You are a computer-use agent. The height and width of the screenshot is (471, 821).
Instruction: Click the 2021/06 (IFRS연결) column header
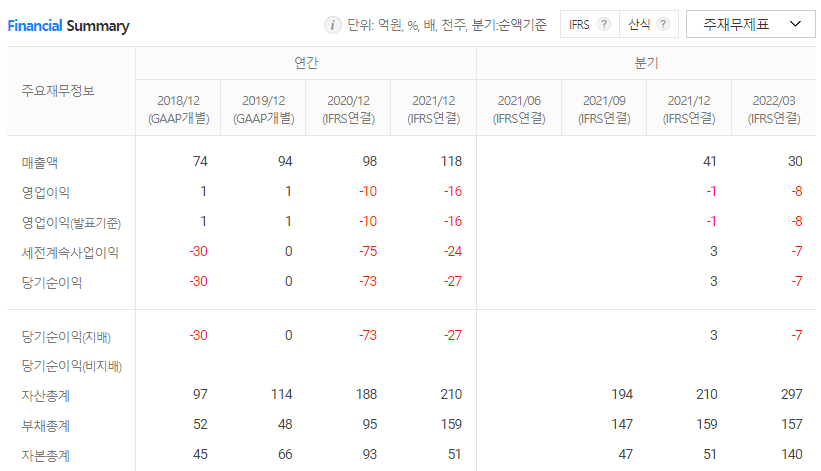point(519,109)
